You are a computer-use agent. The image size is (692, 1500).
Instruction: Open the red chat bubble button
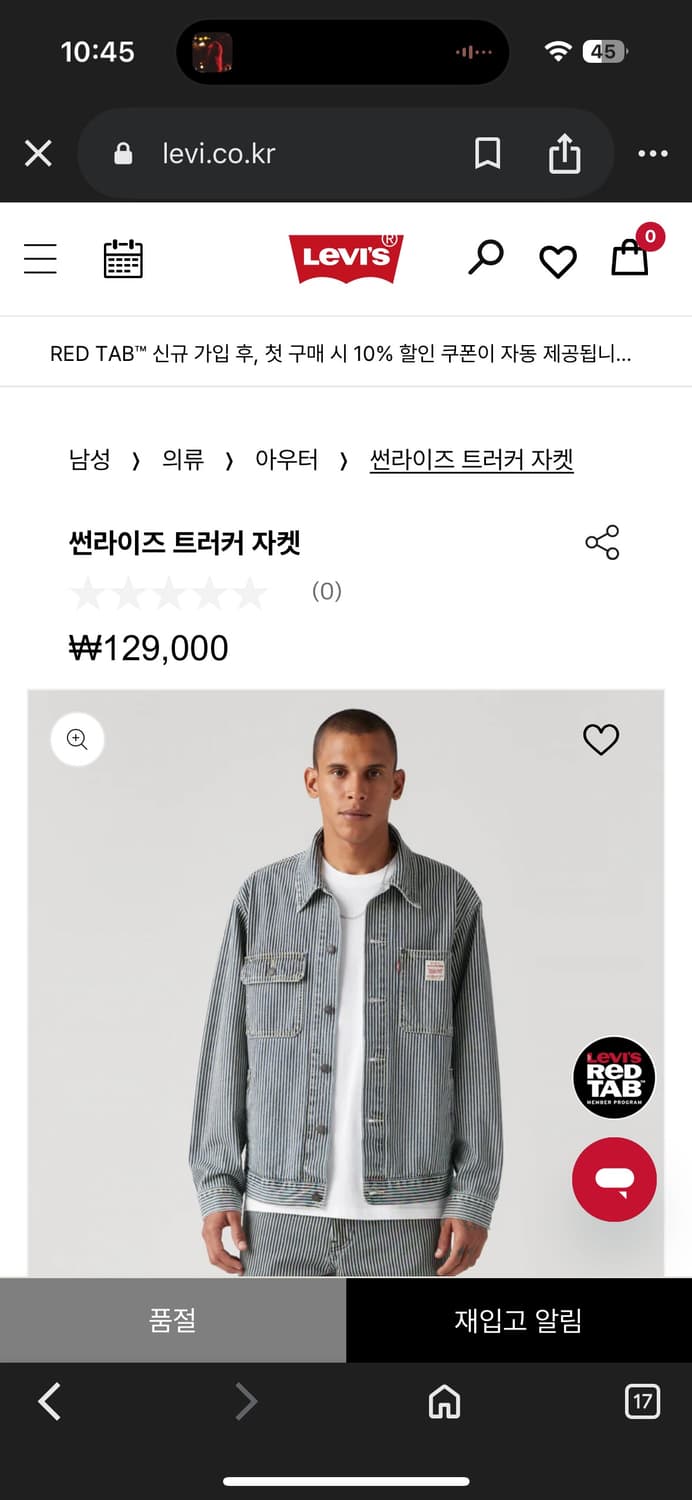click(614, 1179)
